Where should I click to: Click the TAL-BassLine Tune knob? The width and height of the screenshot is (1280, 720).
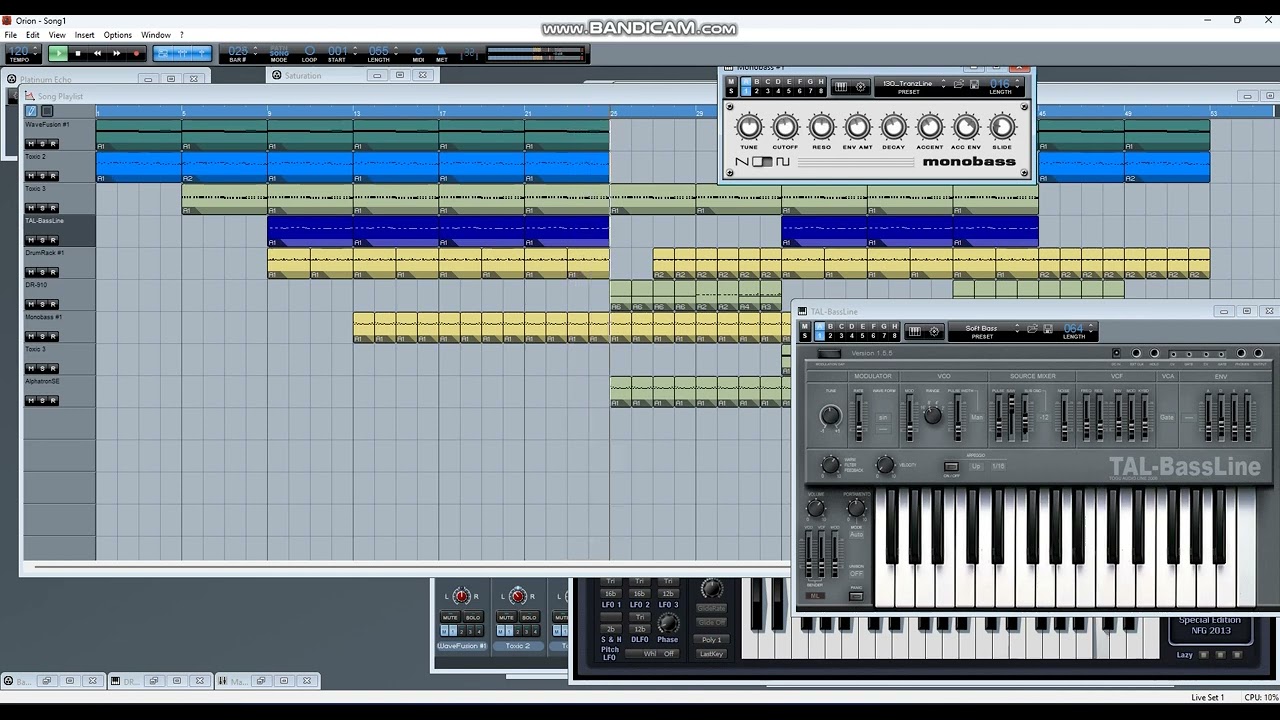coord(830,415)
